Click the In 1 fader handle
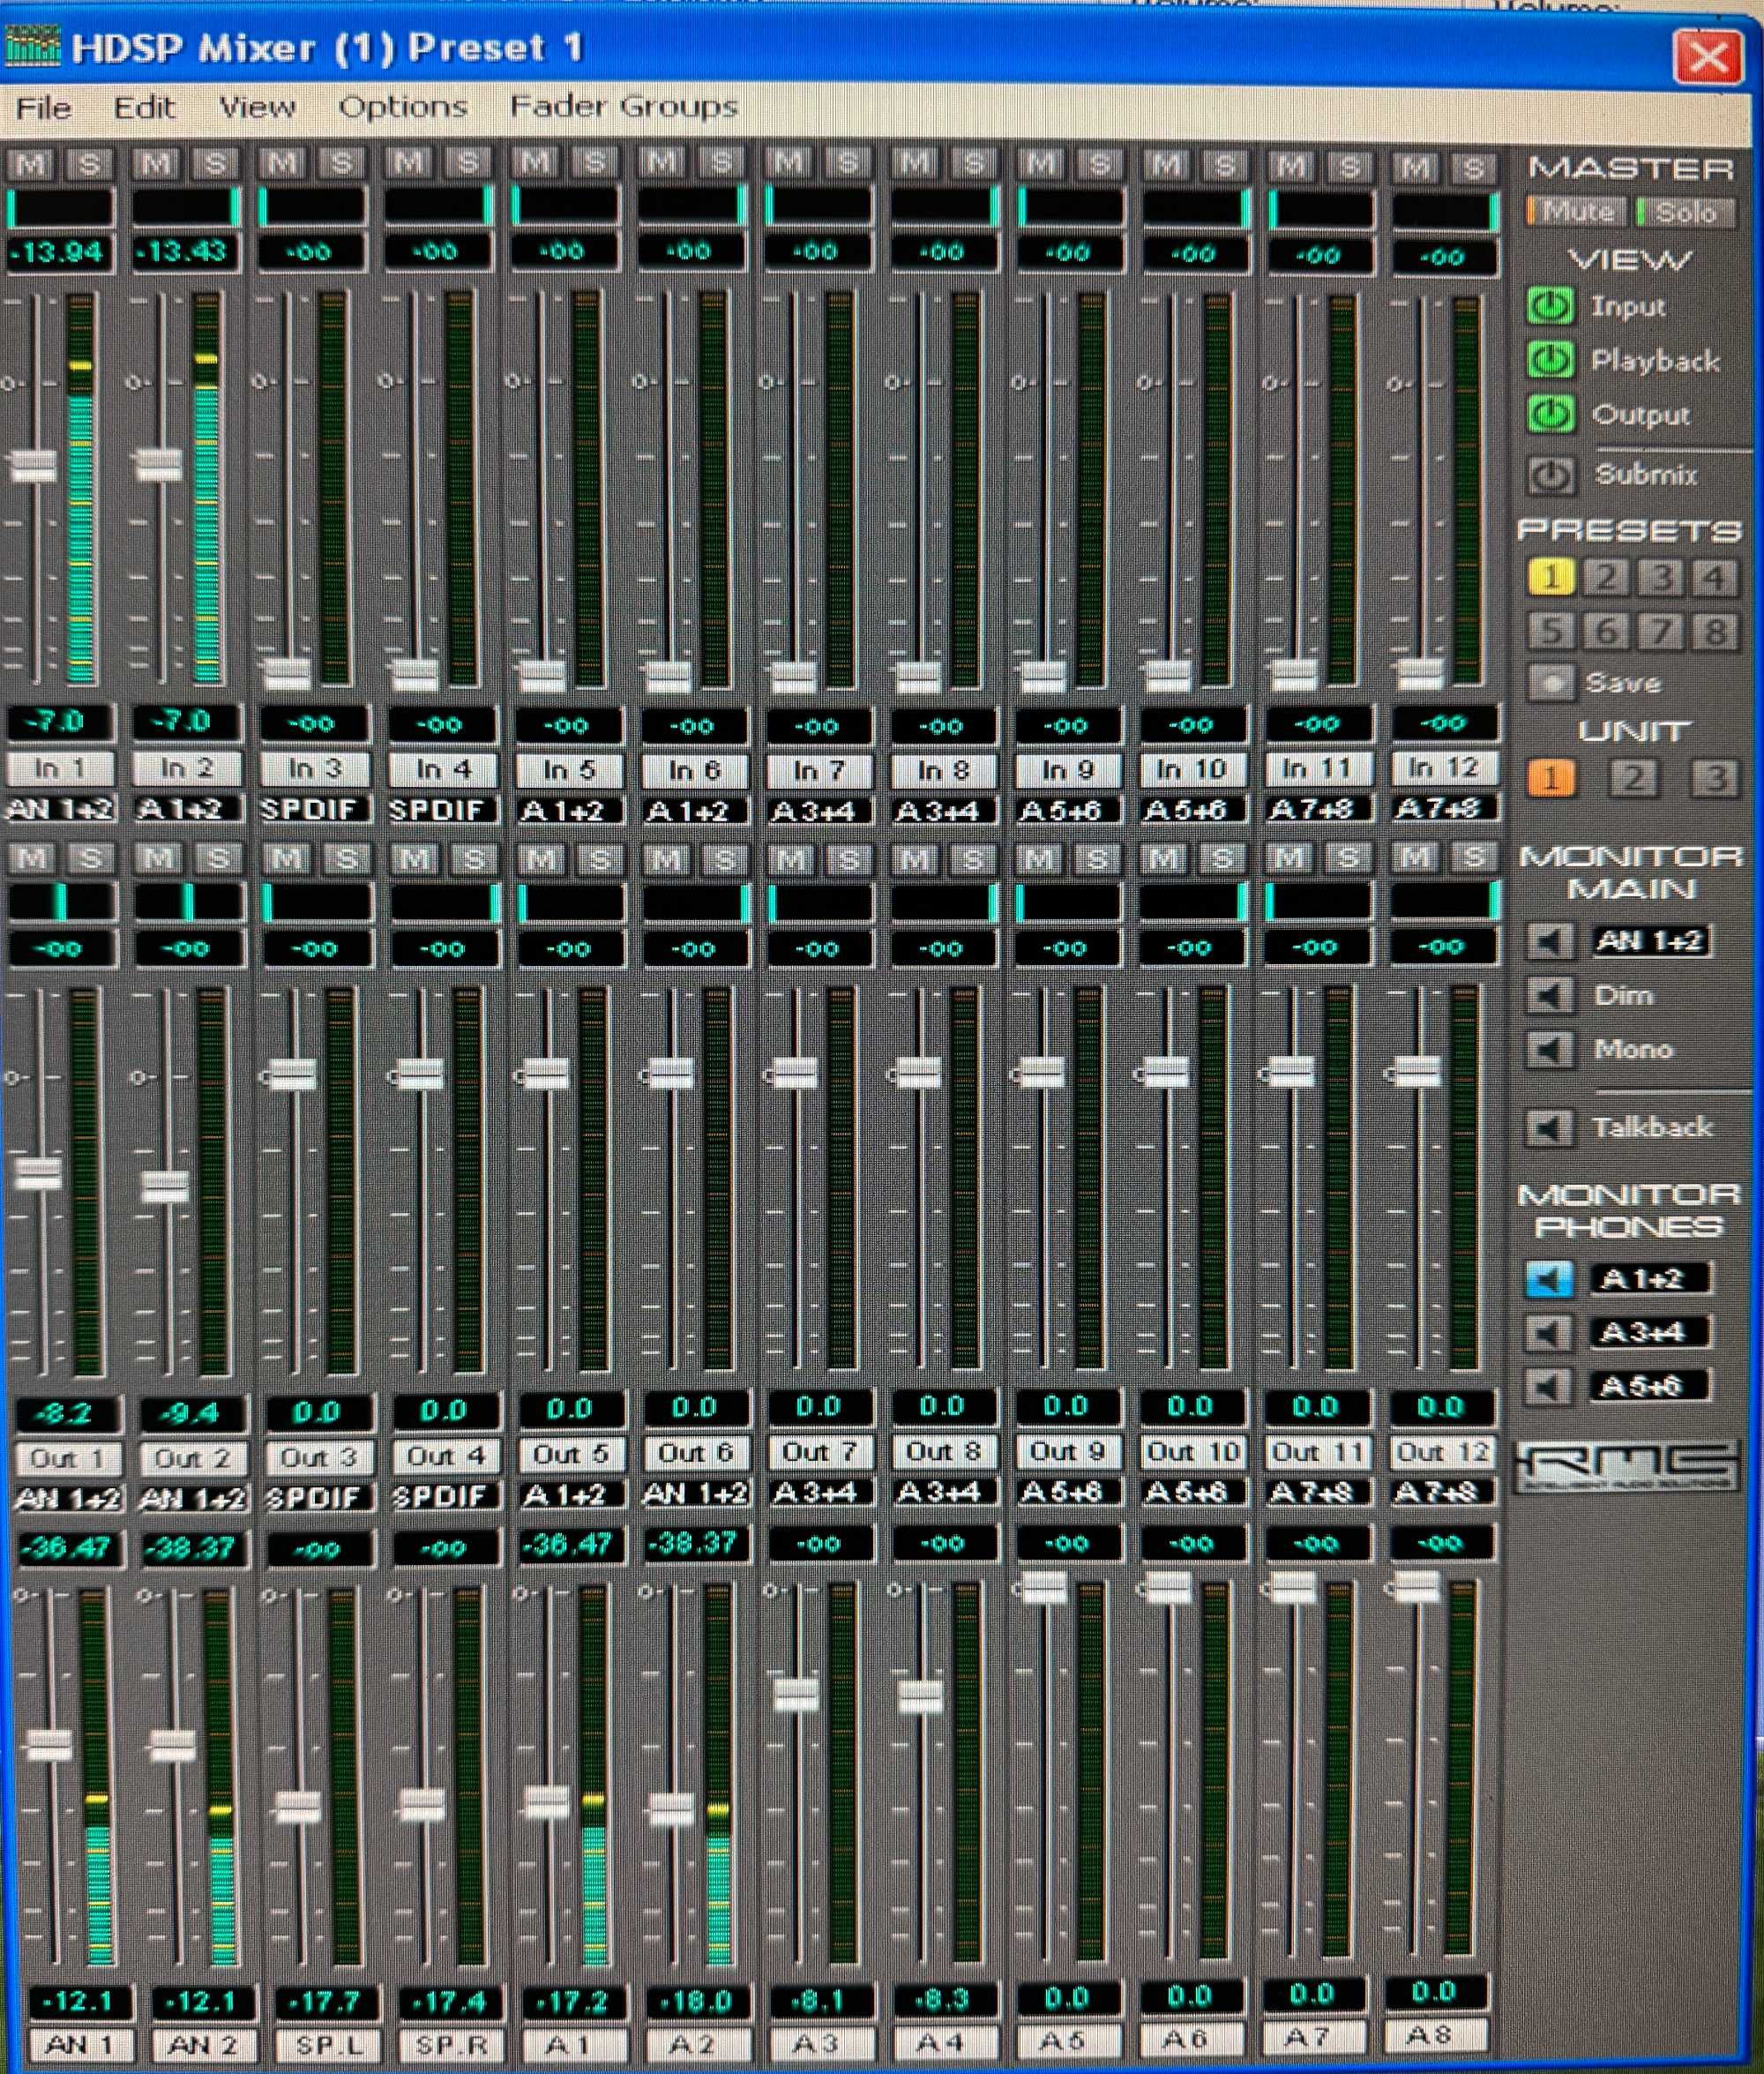 (x=33, y=465)
